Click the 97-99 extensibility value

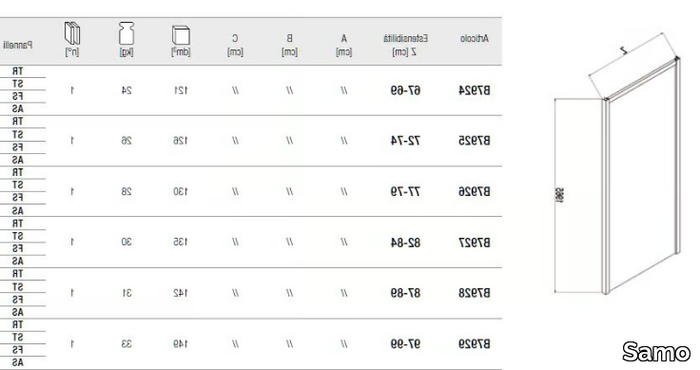(405, 344)
